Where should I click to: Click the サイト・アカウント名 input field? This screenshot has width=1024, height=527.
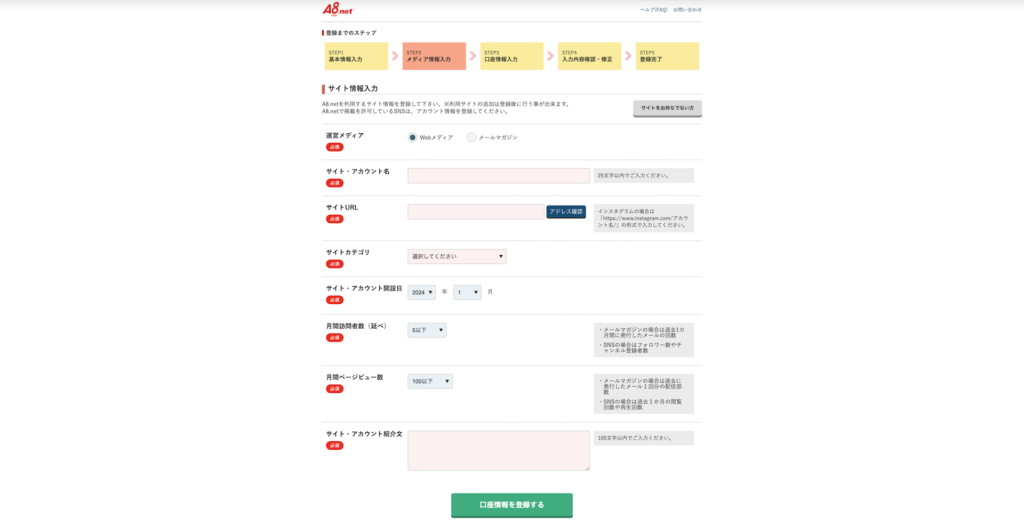pyautogui.click(x=498, y=176)
